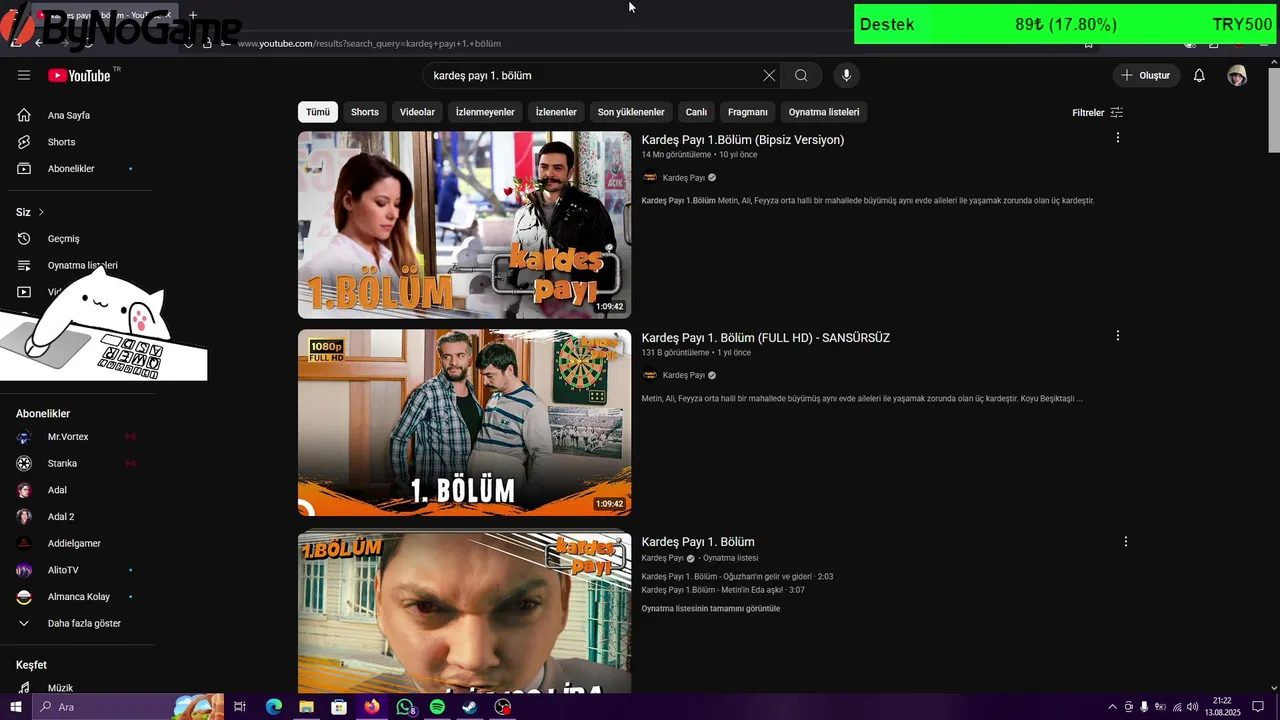Open Microsoft Store from taskbar
Screen dimensions: 1280x720
click(339, 707)
